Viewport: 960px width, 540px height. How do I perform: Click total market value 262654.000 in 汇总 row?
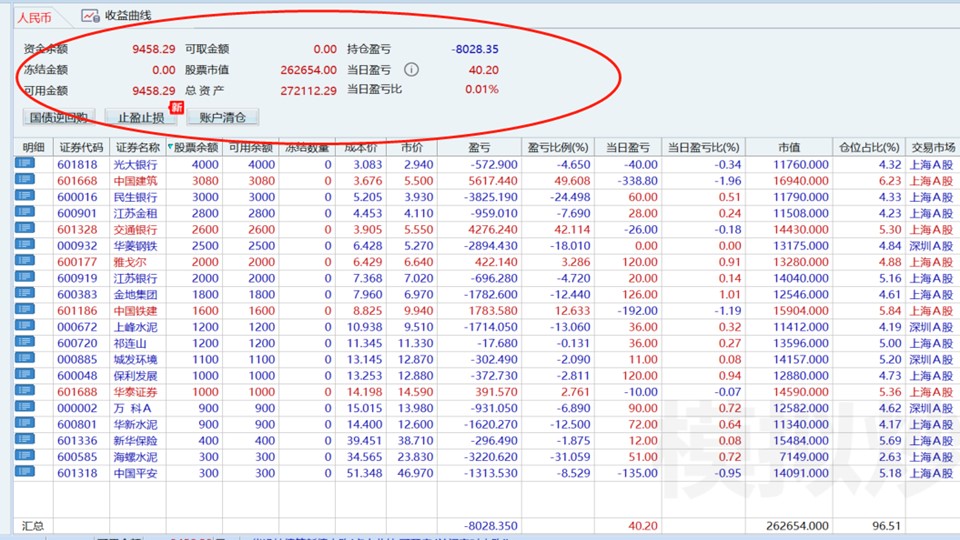click(x=797, y=526)
